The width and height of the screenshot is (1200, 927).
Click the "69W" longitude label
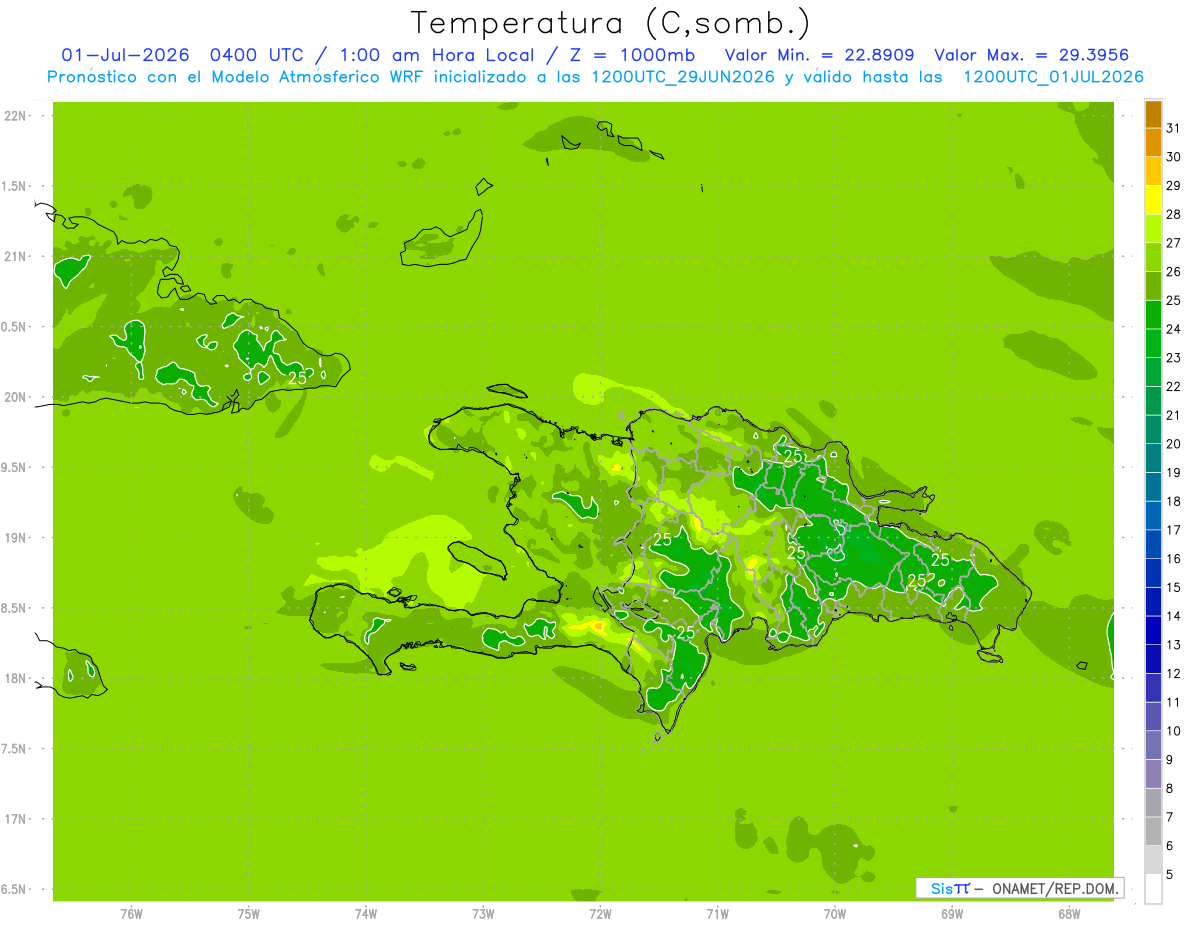coord(952,913)
